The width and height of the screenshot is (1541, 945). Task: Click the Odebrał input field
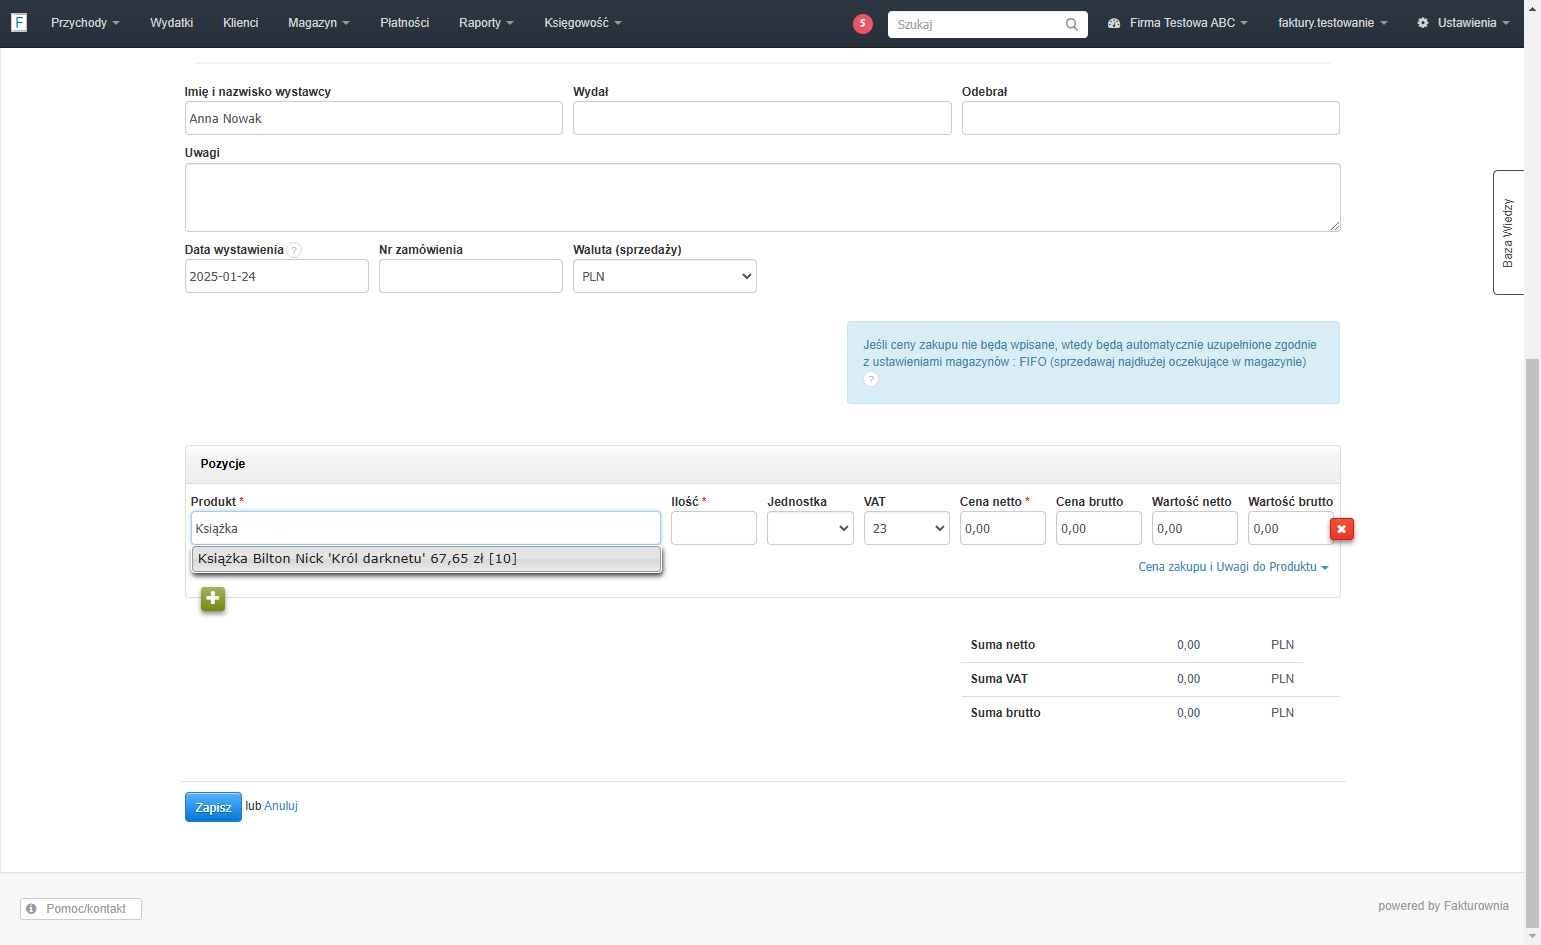tap(1151, 118)
